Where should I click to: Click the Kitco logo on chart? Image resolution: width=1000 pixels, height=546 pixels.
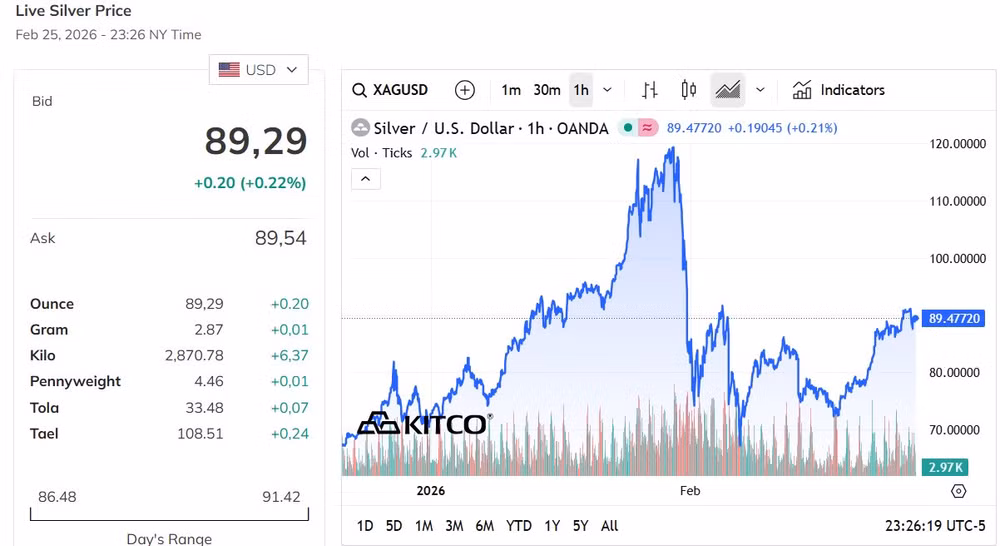(x=424, y=424)
